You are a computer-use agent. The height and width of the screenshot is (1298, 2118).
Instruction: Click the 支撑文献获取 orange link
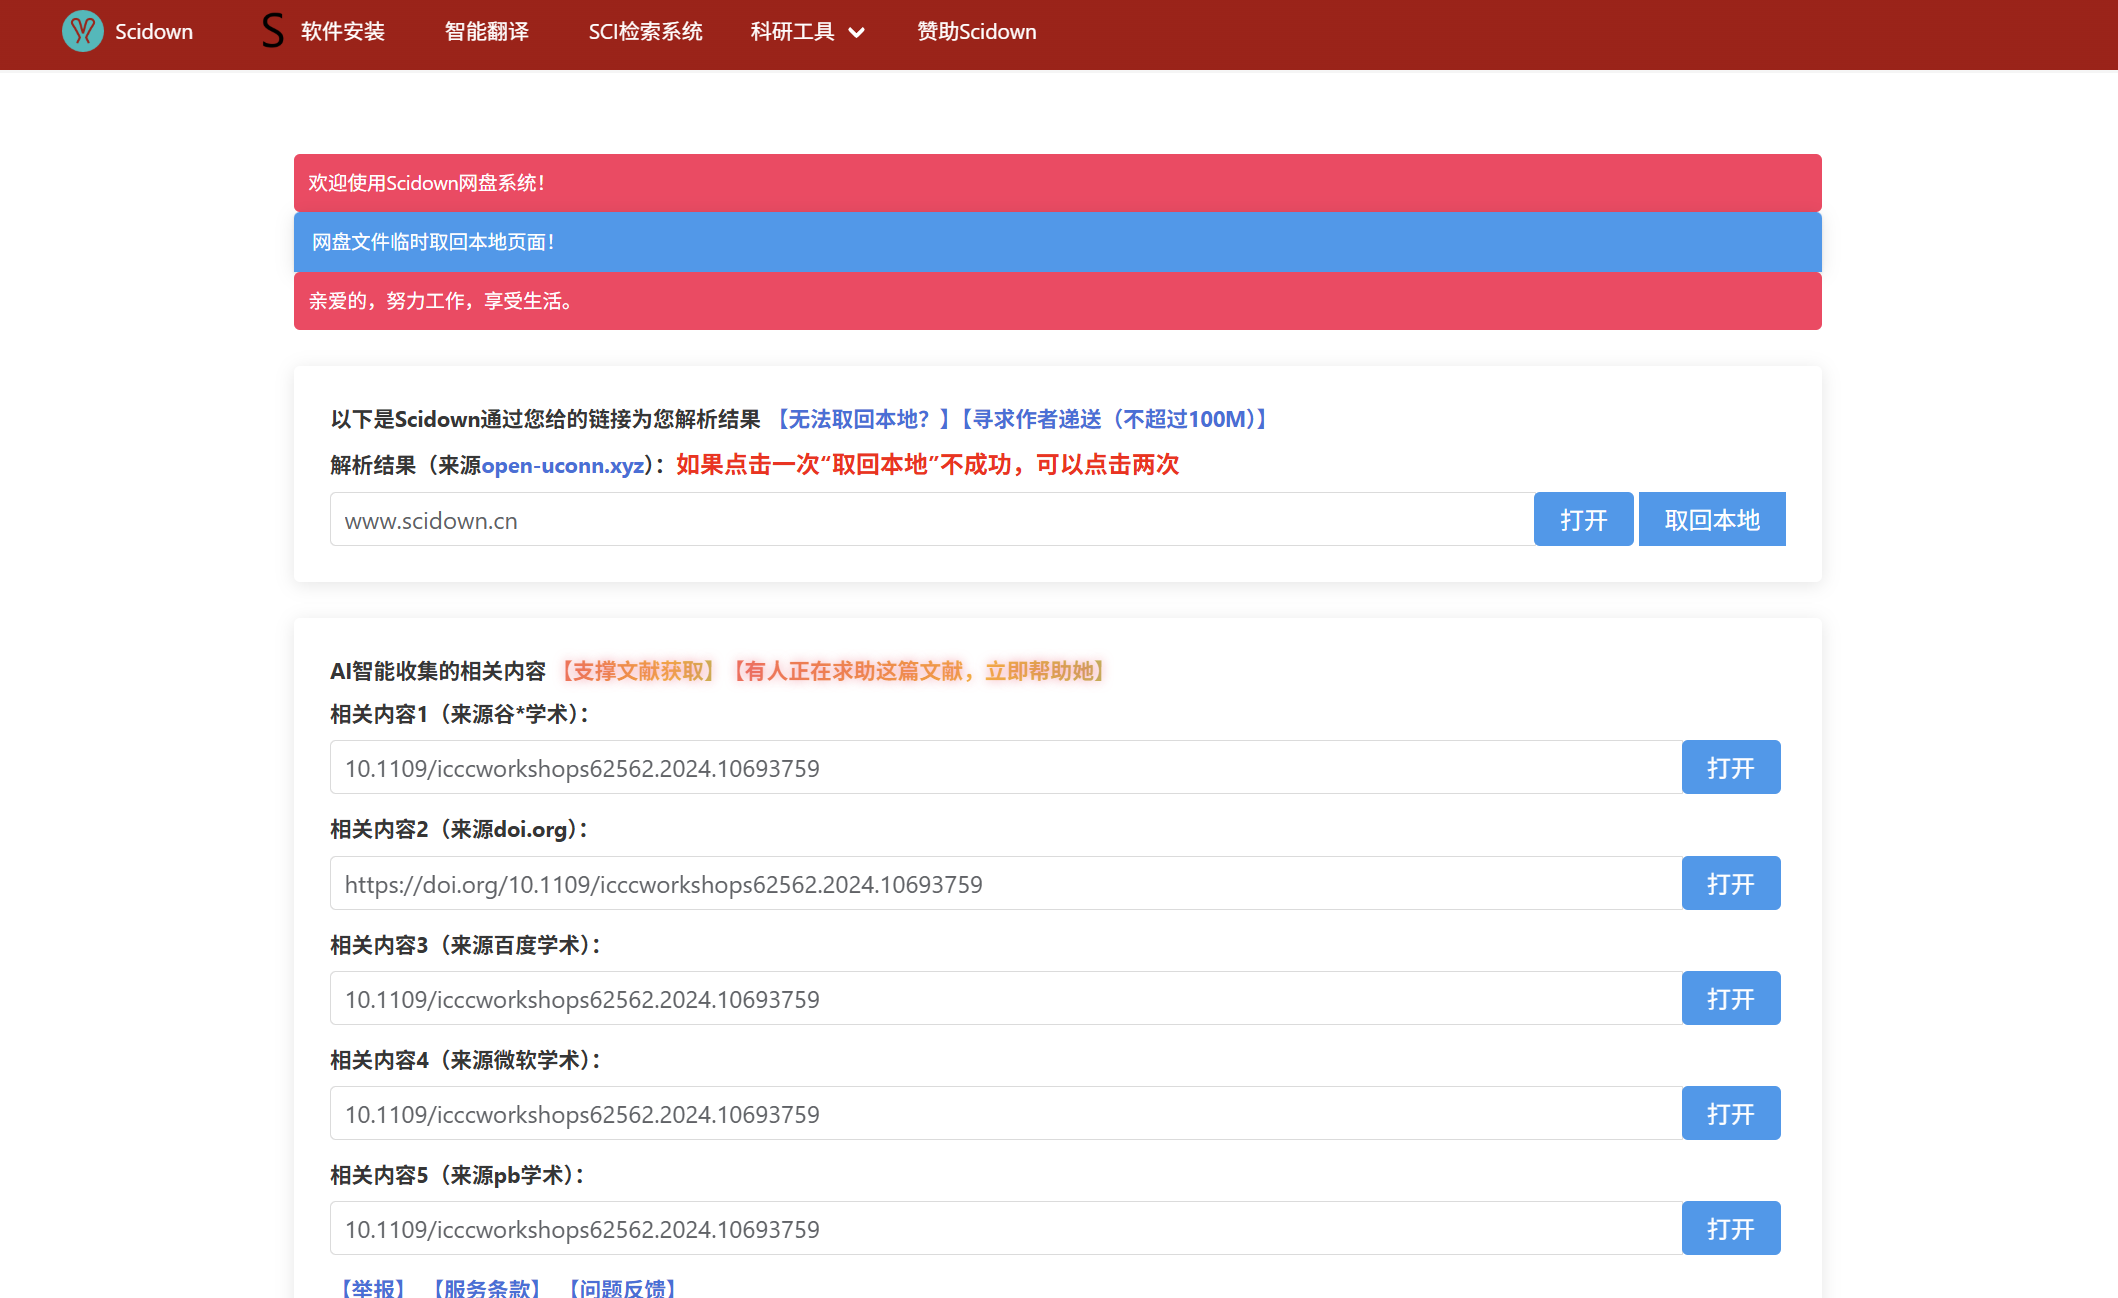638,671
